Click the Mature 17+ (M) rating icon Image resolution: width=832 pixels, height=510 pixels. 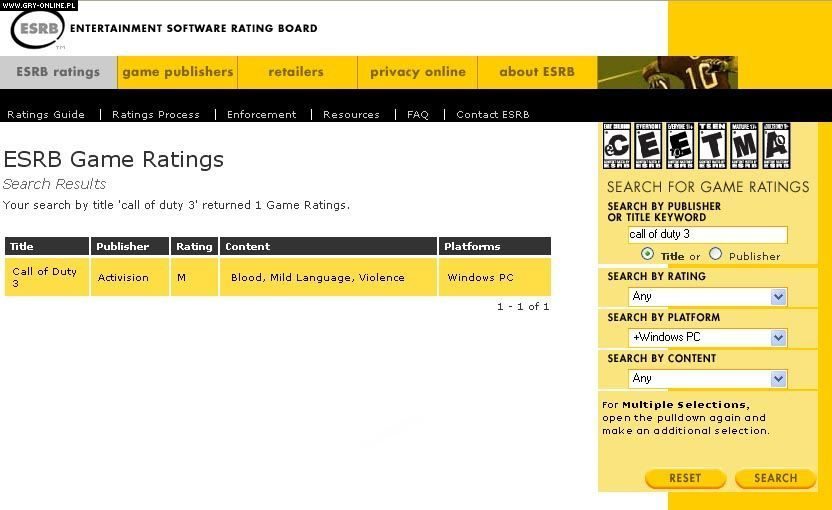[x=744, y=146]
